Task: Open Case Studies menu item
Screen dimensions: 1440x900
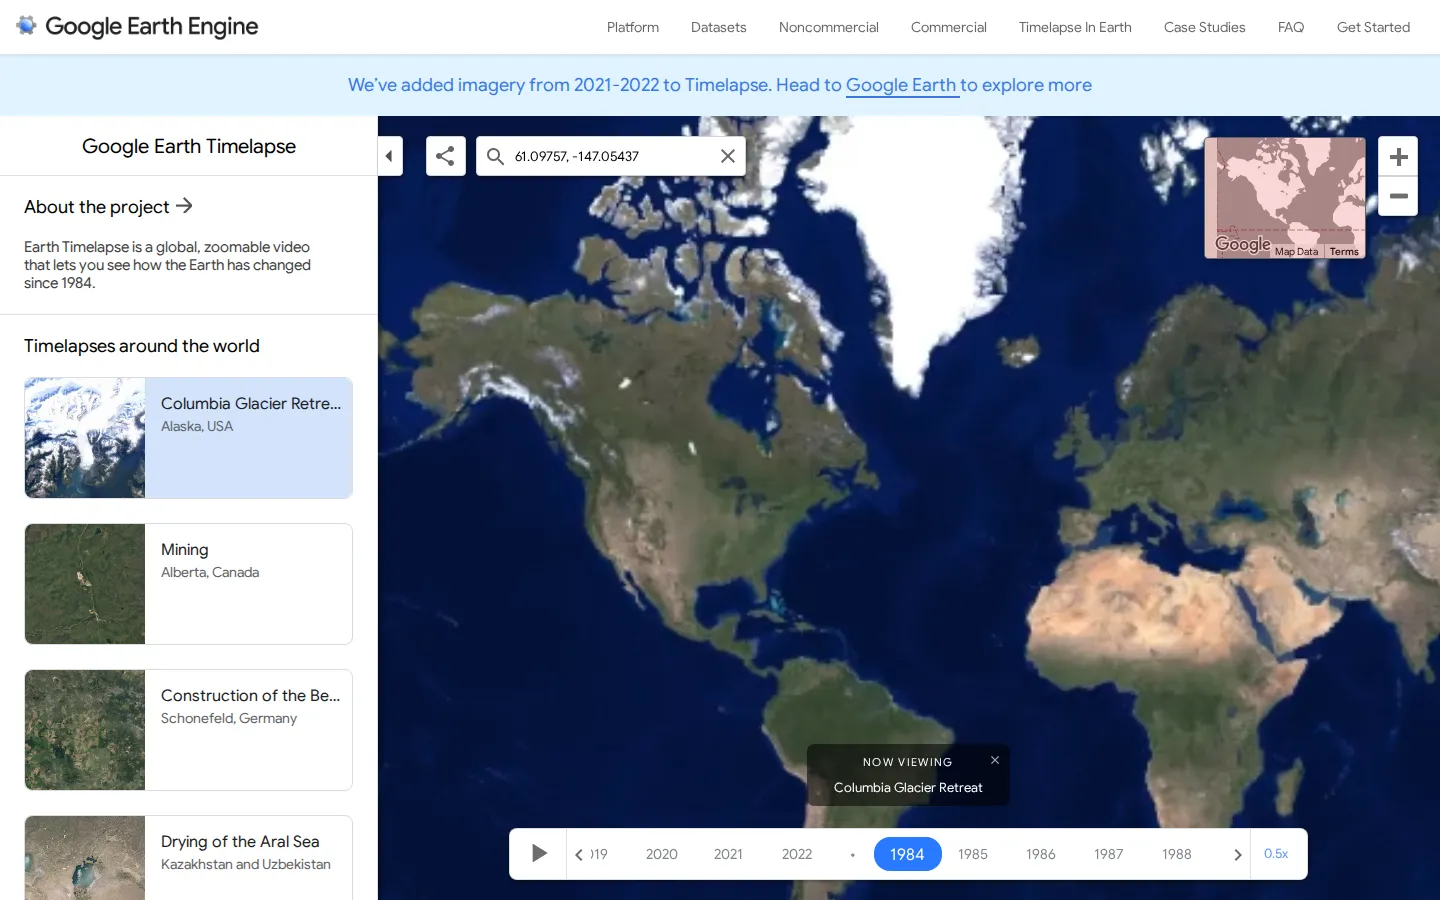Action: coord(1205,27)
